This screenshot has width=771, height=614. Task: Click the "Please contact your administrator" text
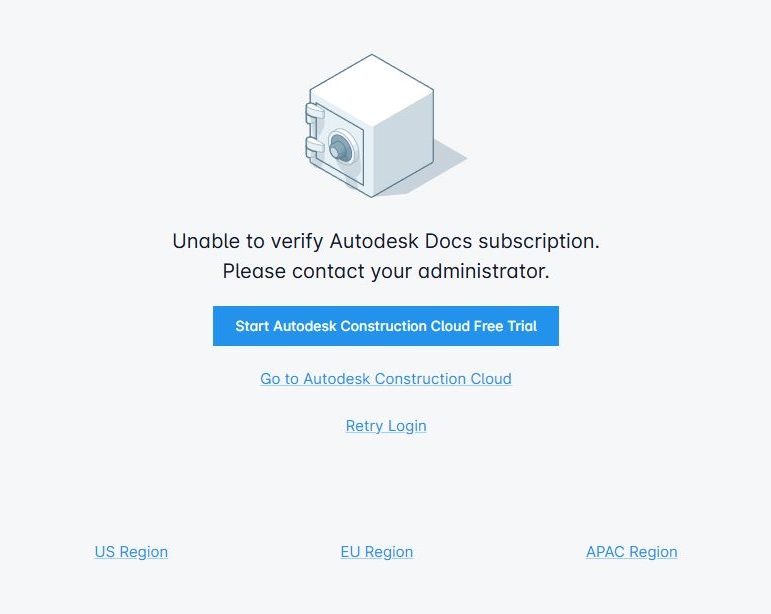click(x=386, y=271)
